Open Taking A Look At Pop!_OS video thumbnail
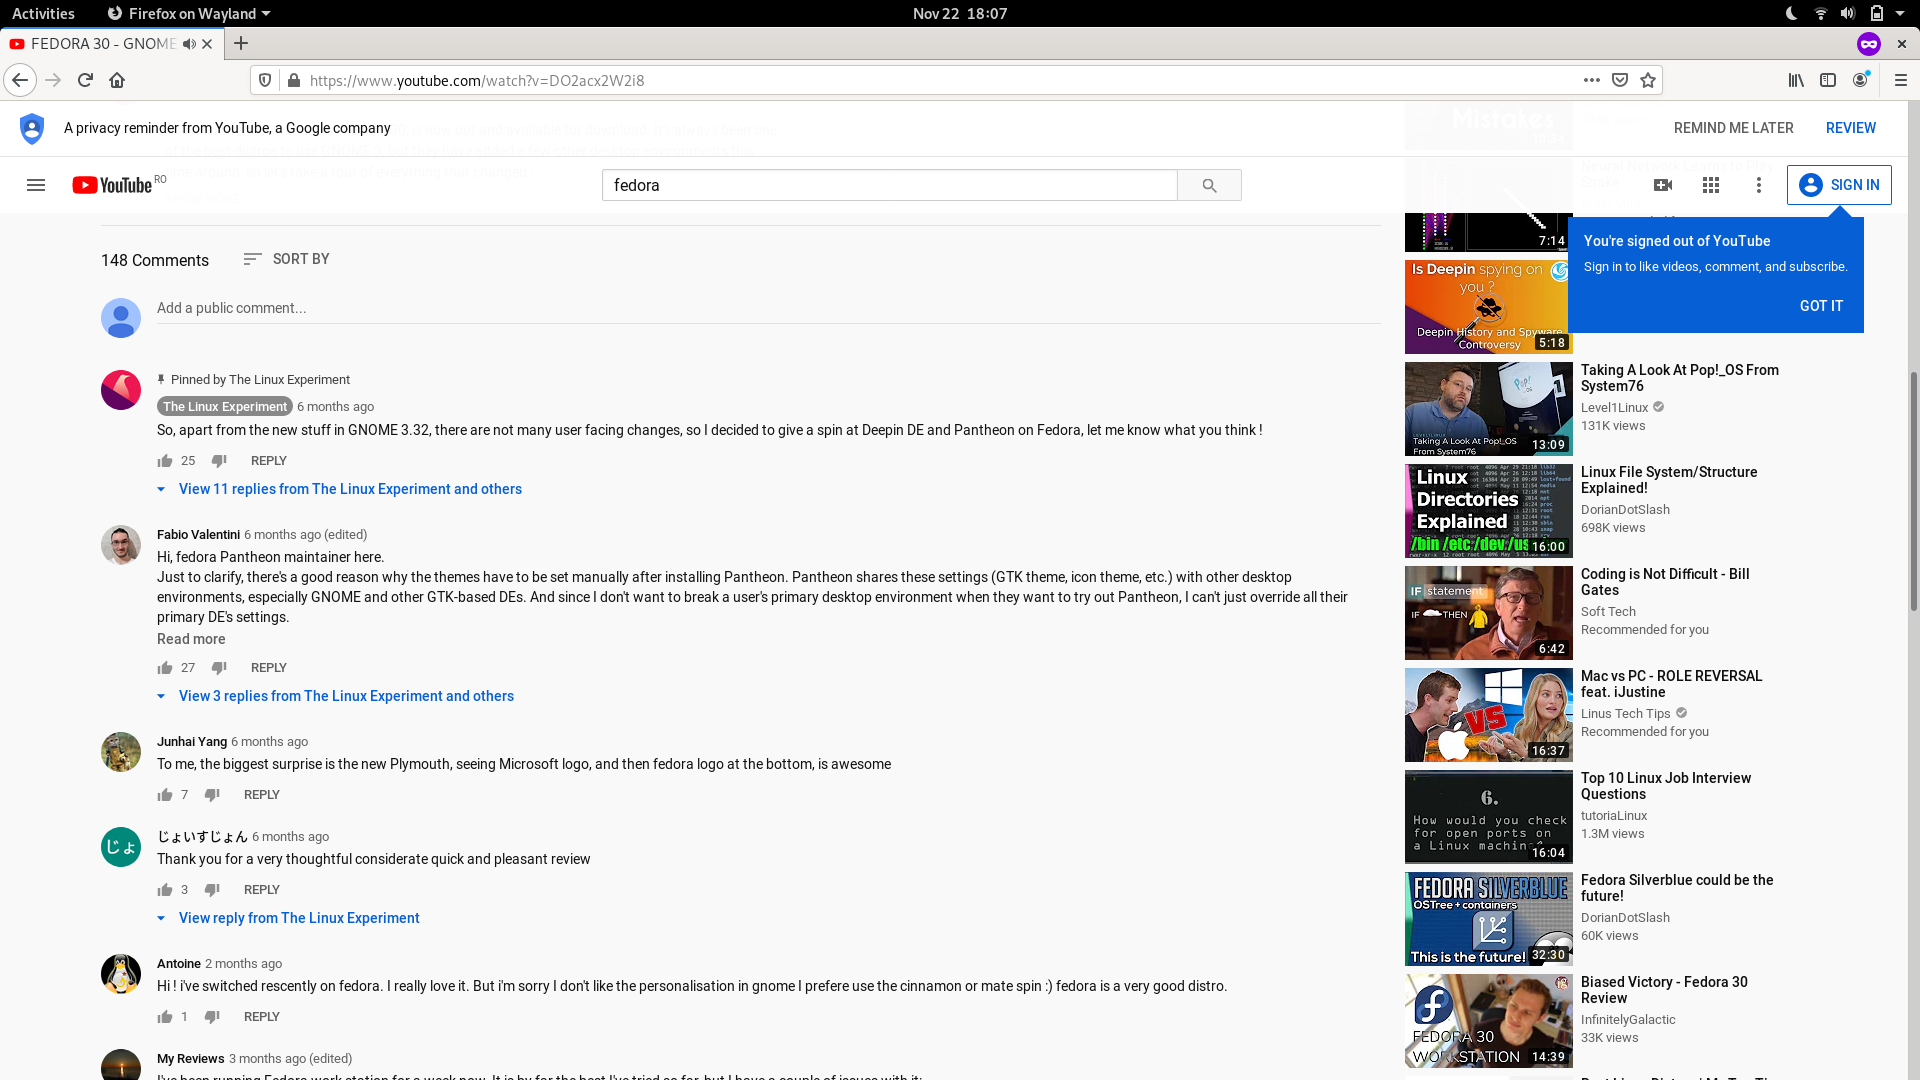Viewport: 1920px width, 1080px height. (x=1488, y=409)
